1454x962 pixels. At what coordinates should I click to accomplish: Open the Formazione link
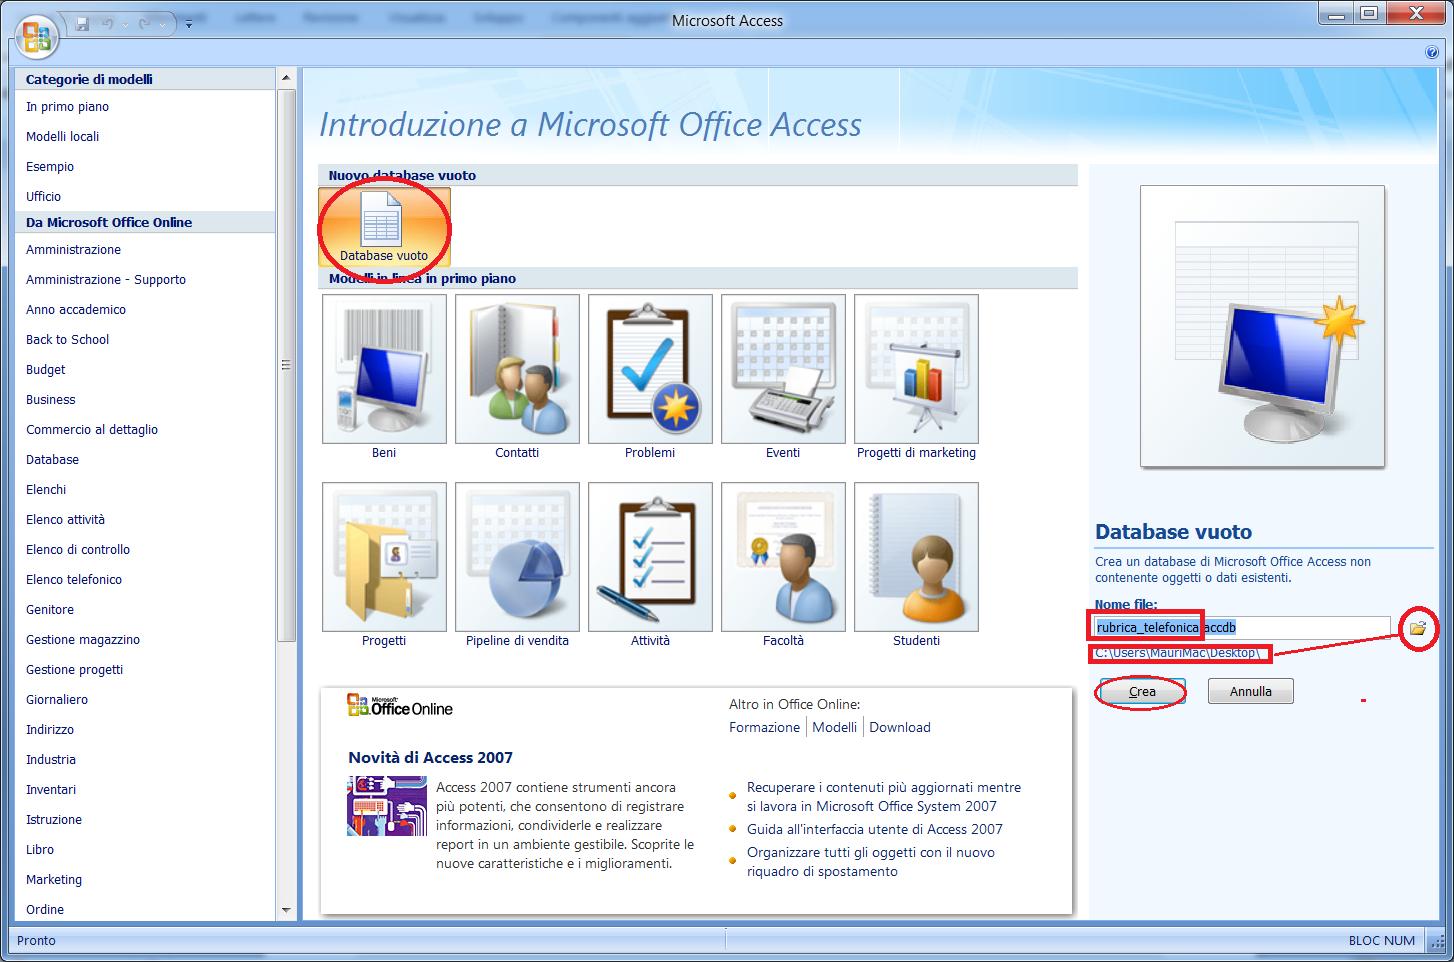[764, 727]
